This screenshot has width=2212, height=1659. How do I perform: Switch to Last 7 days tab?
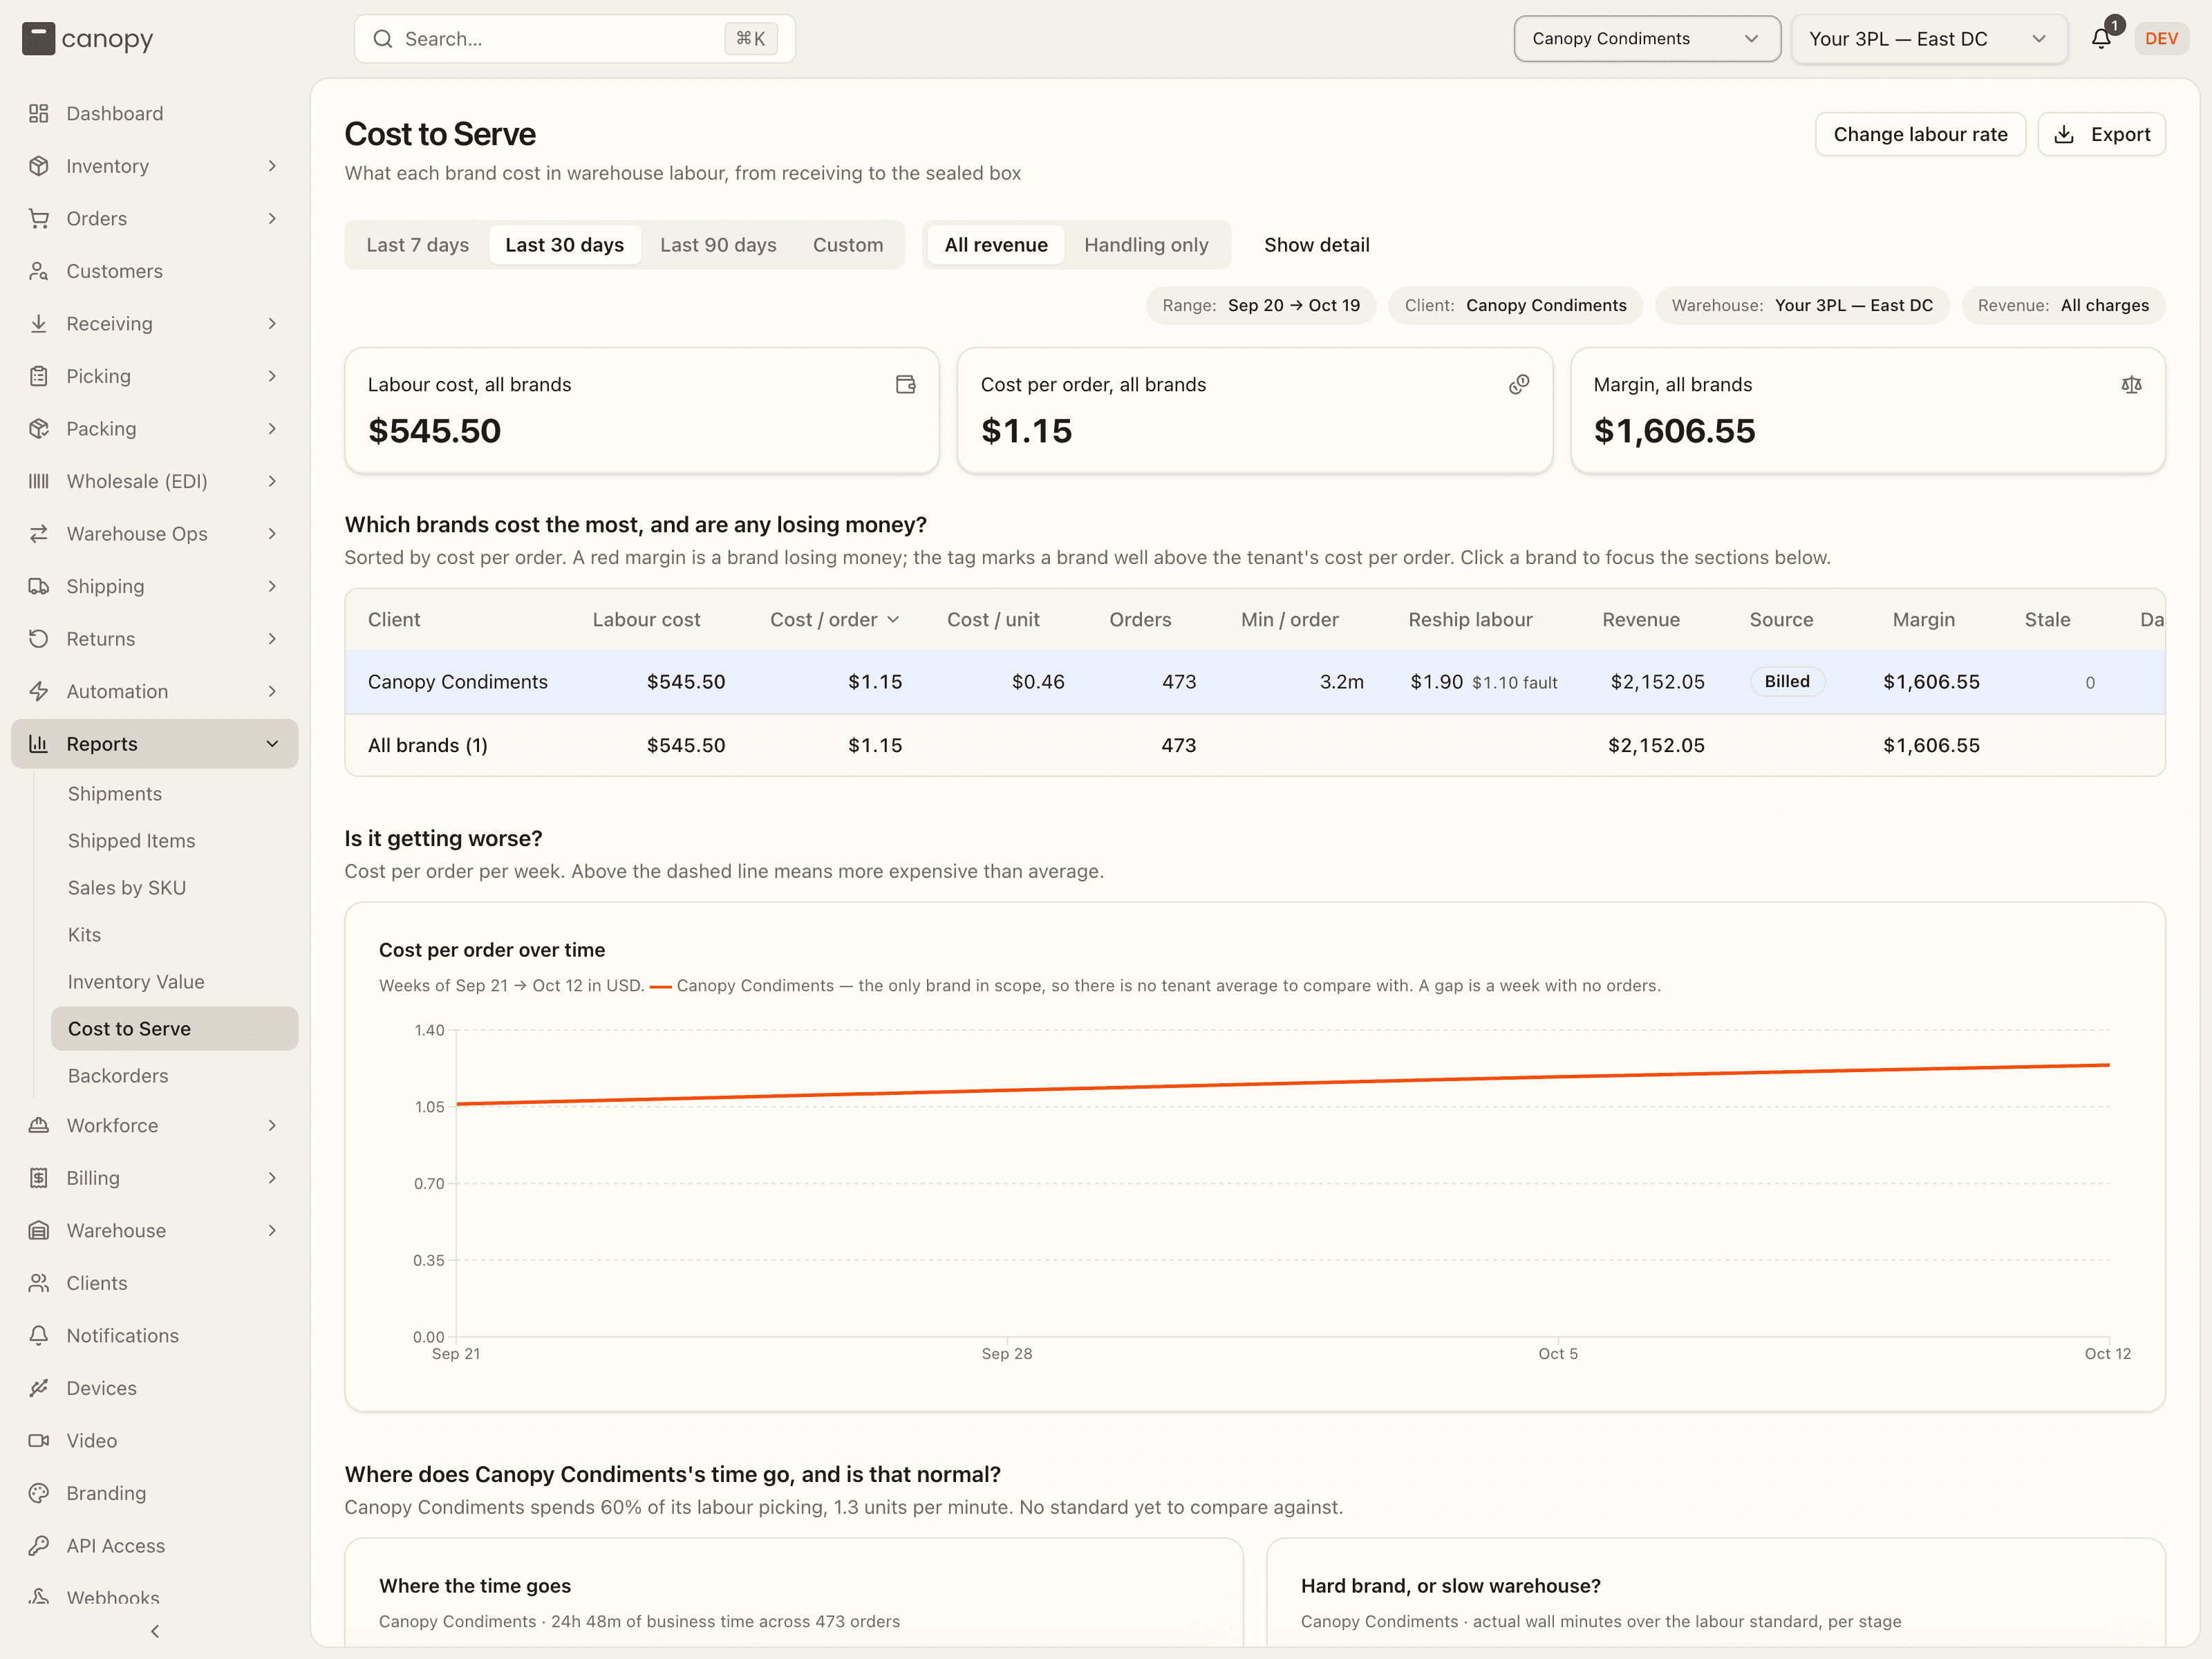(x=417, y=245)
